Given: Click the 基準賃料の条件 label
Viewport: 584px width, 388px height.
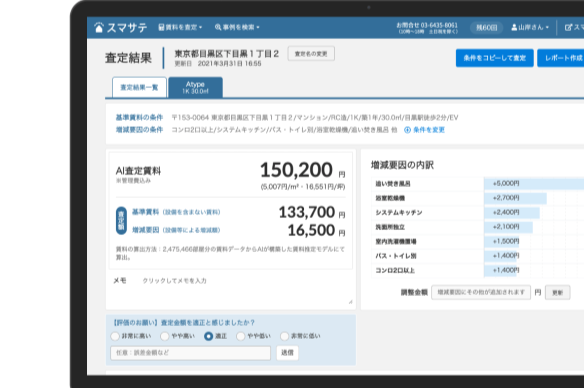Looking at the screenshot, I should pyautogui.click(x=139, y=118).
